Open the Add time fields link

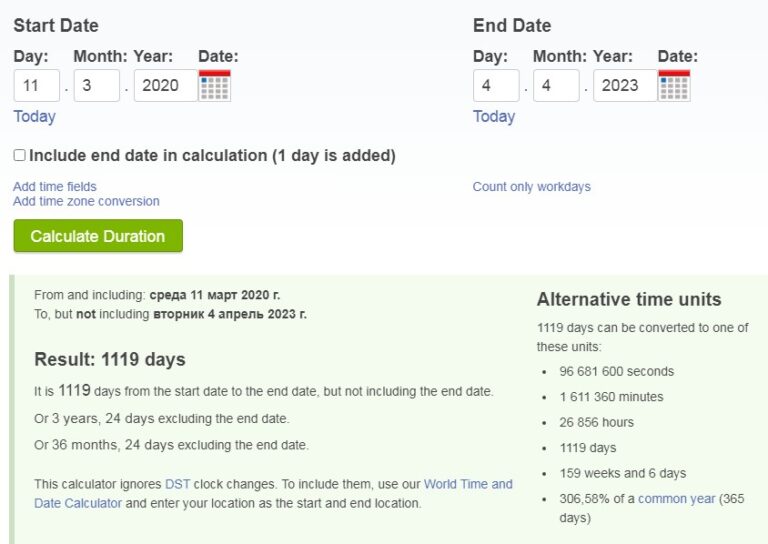click(x=55, y=187)
